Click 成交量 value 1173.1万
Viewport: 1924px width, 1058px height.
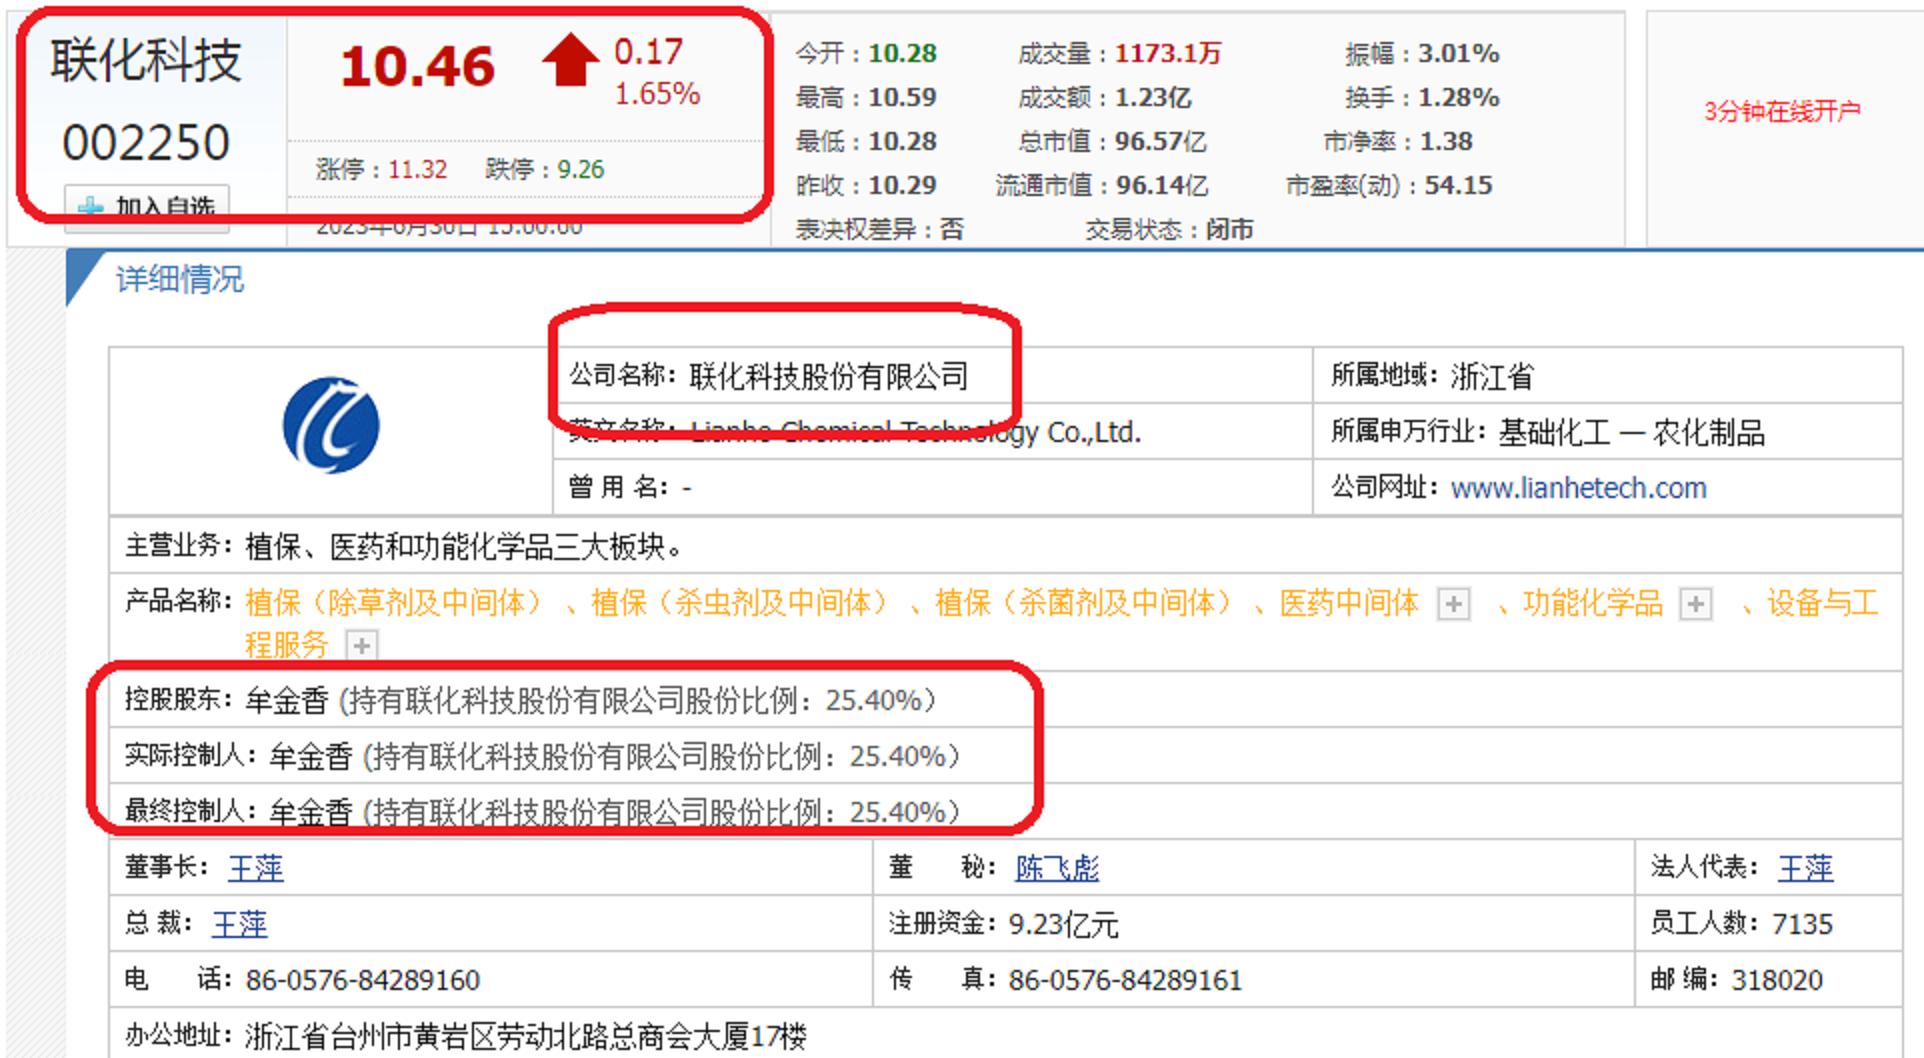pos(1168,53)
